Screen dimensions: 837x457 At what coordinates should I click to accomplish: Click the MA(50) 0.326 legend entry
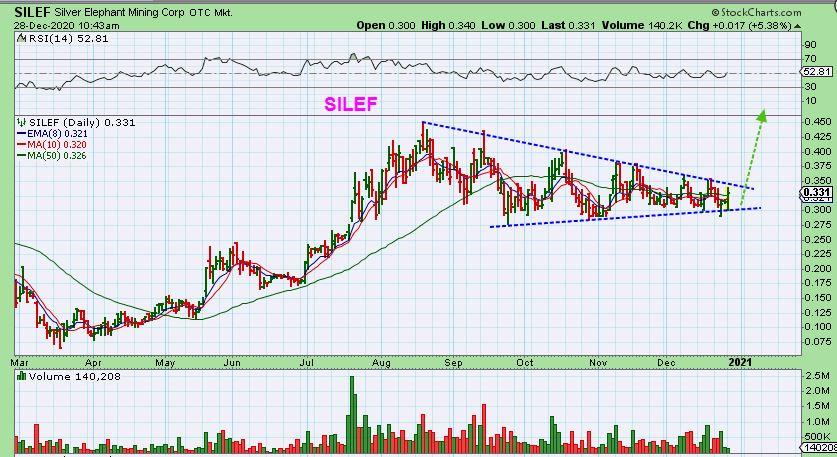(x=57, y=156)
